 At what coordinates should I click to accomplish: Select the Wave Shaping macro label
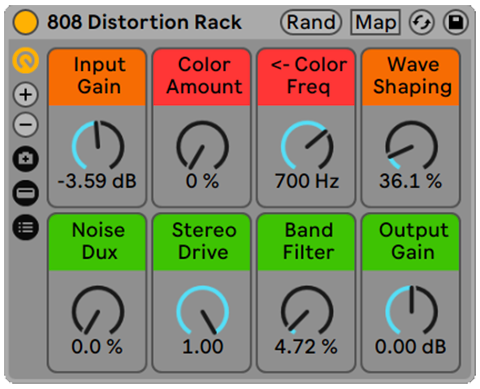pyautogui.click(x=411, y=77)
